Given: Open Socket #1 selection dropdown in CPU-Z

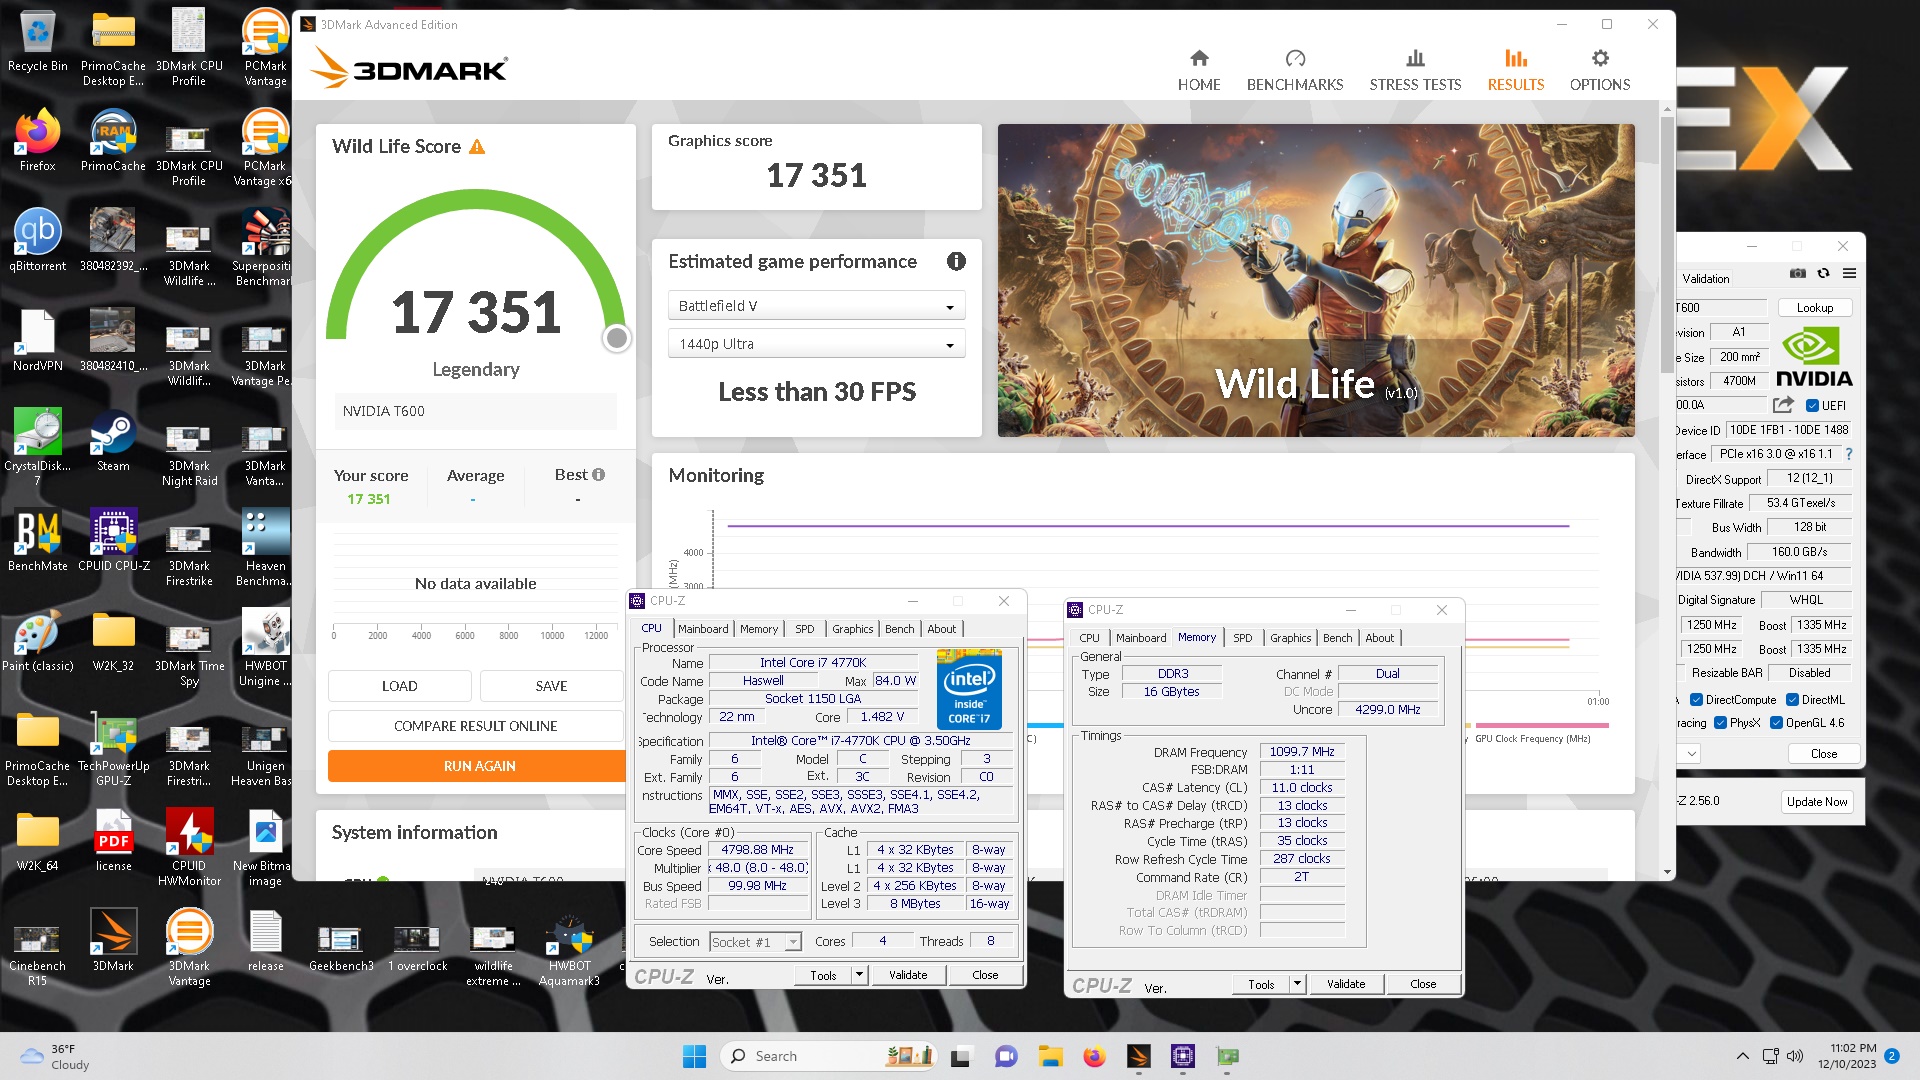Looking at the screenshot, I should pos(756,942).
